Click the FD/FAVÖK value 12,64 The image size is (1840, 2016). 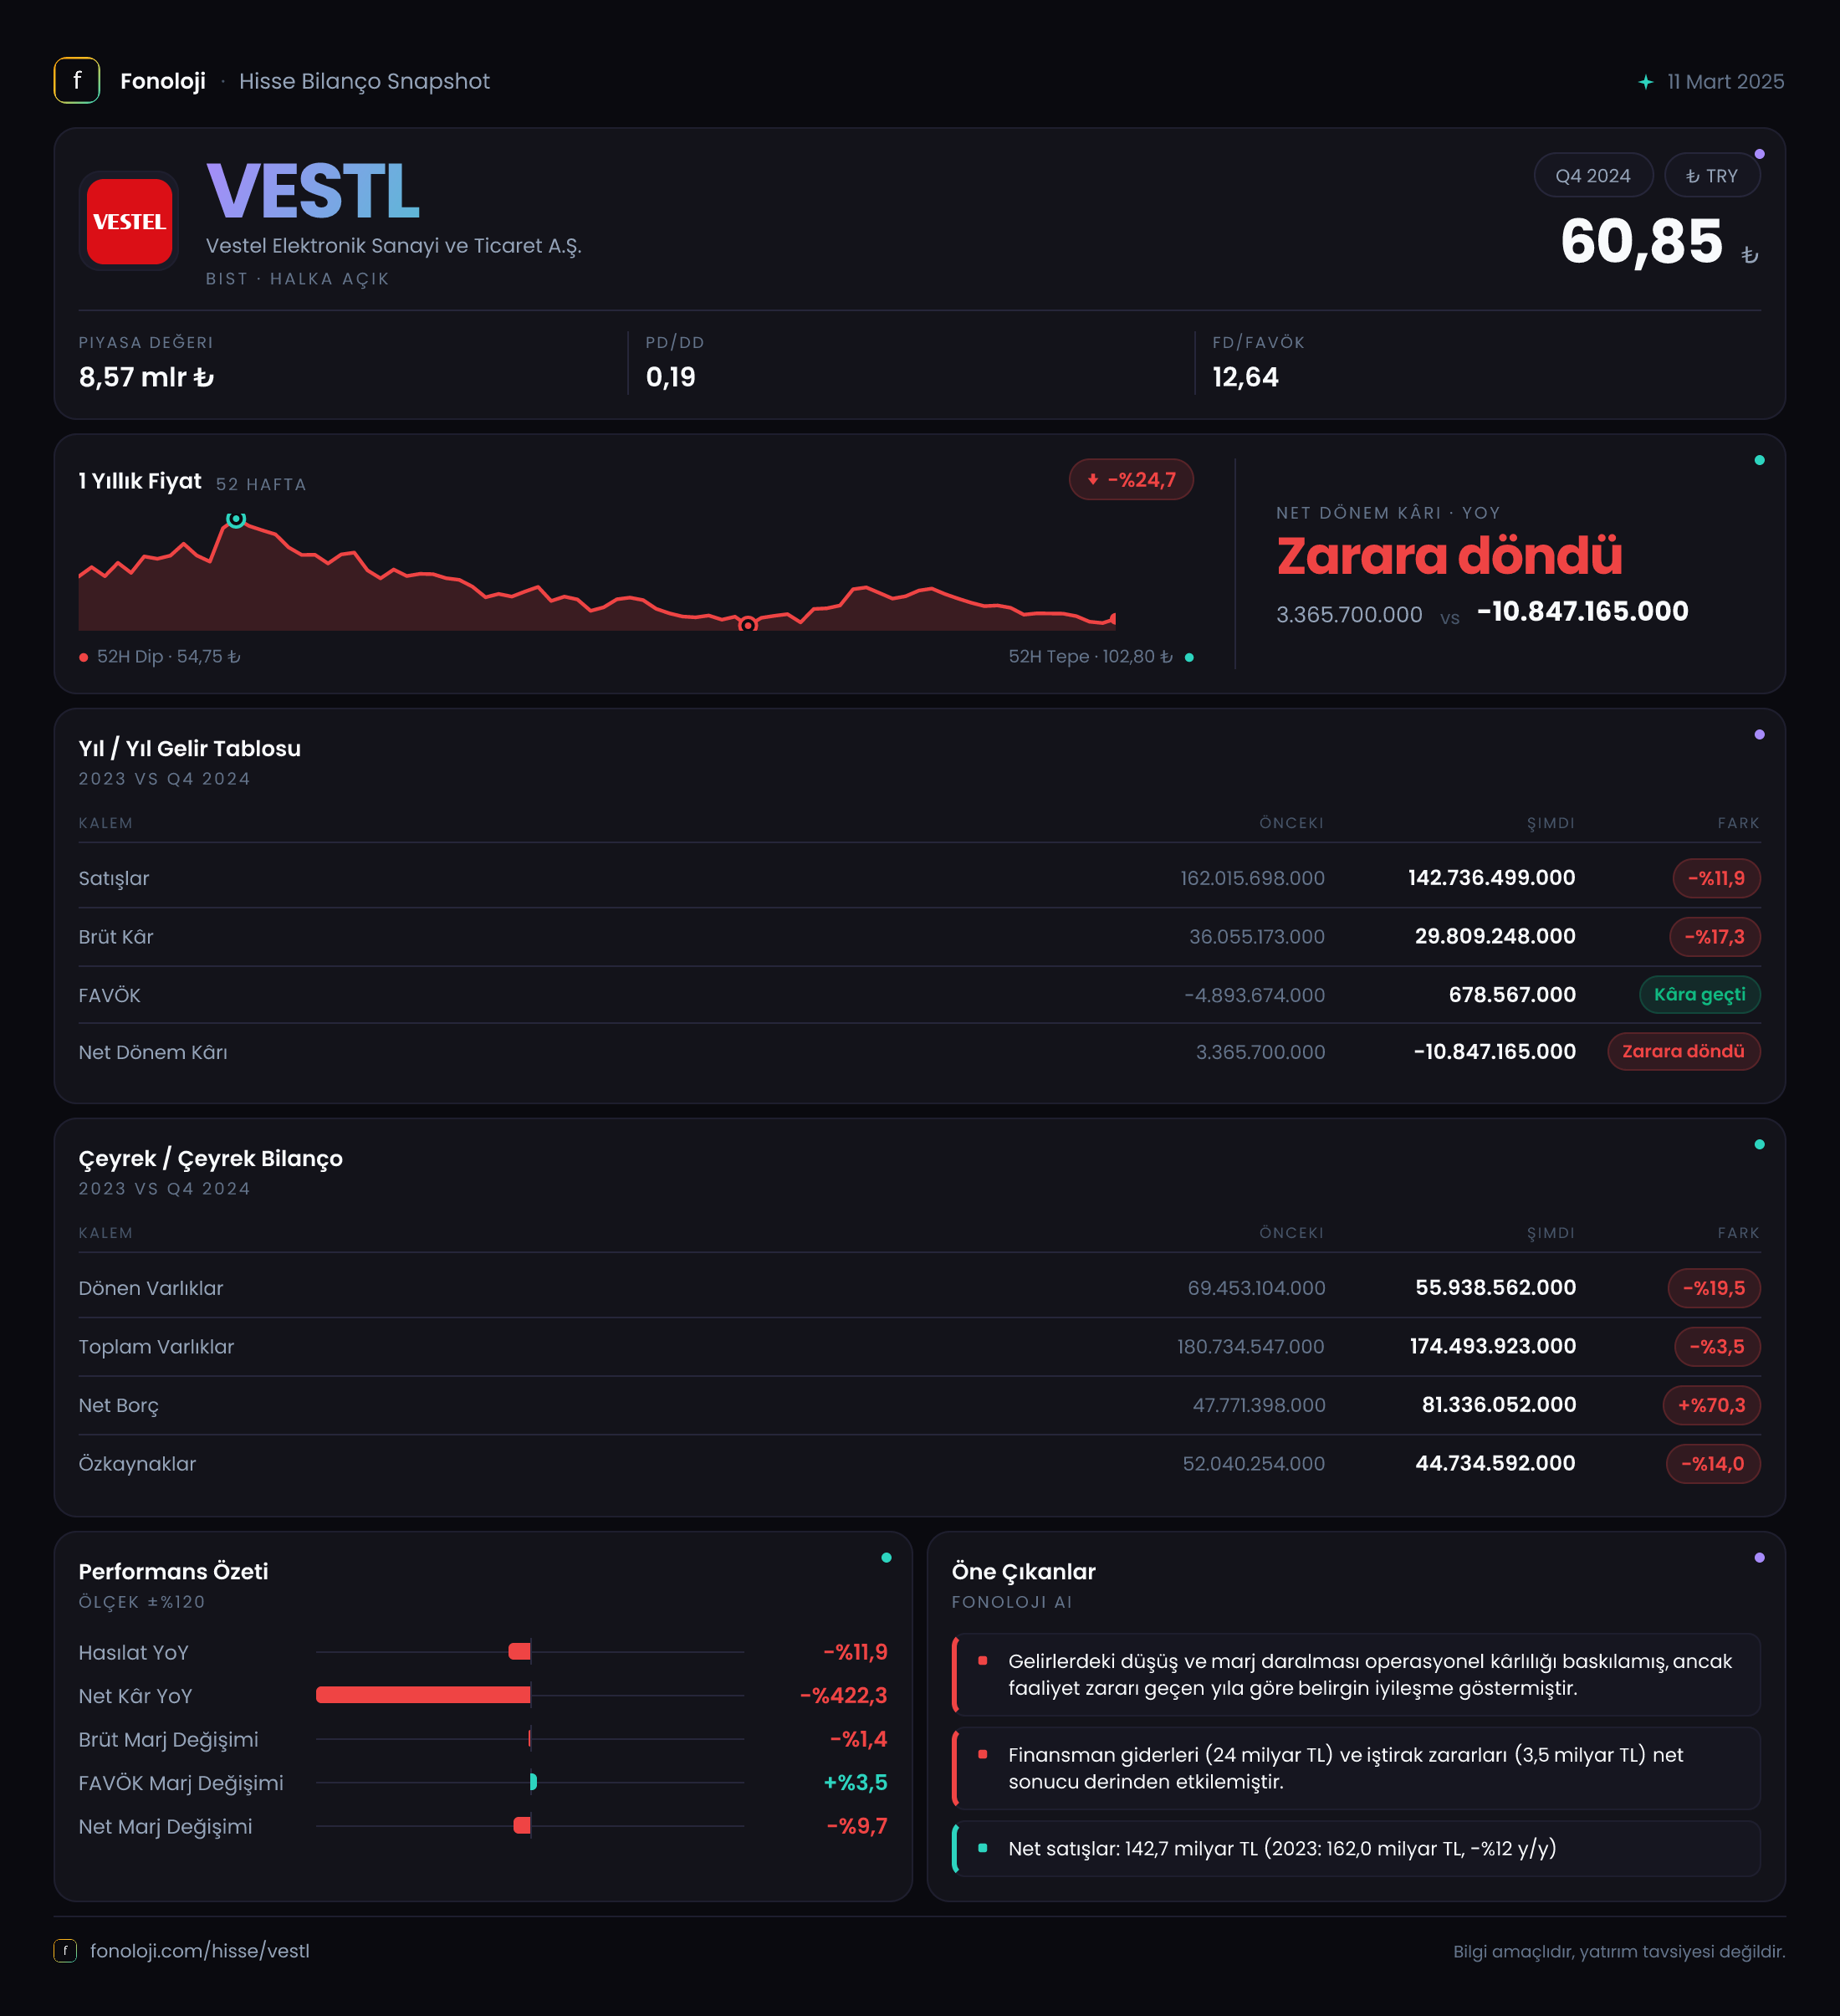tap(1245, 377)
